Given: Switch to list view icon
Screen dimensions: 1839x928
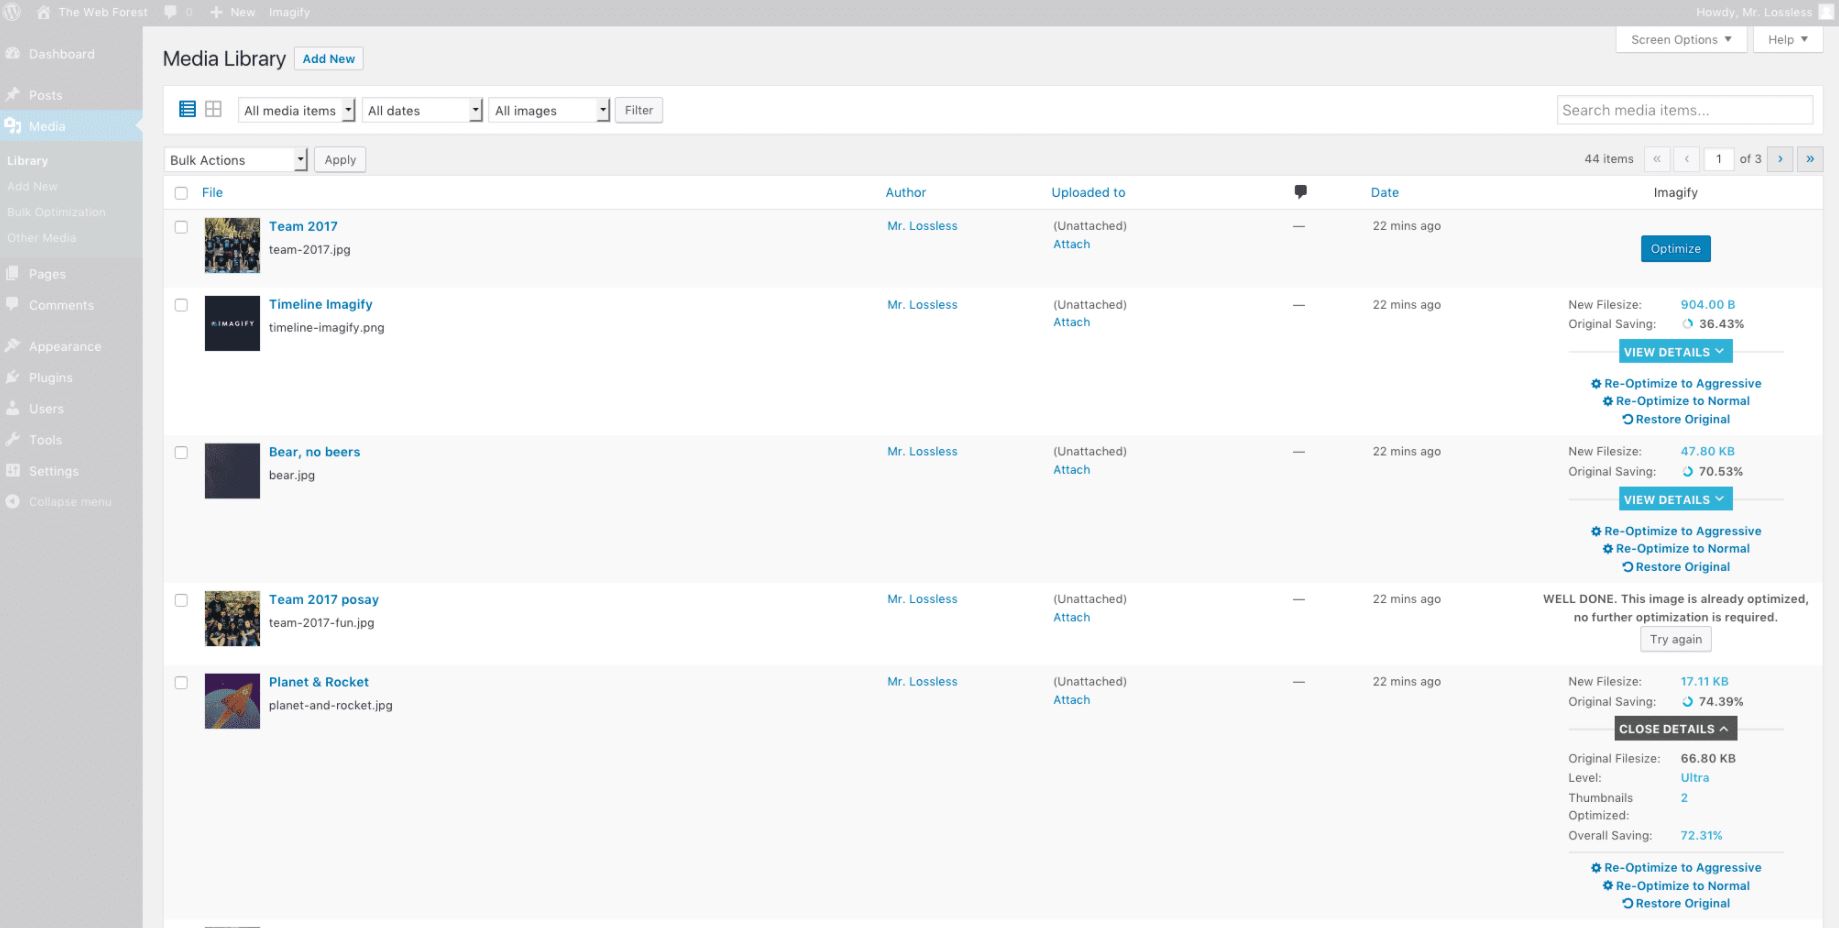Looking at the screenshot, I should pos(187,109).
